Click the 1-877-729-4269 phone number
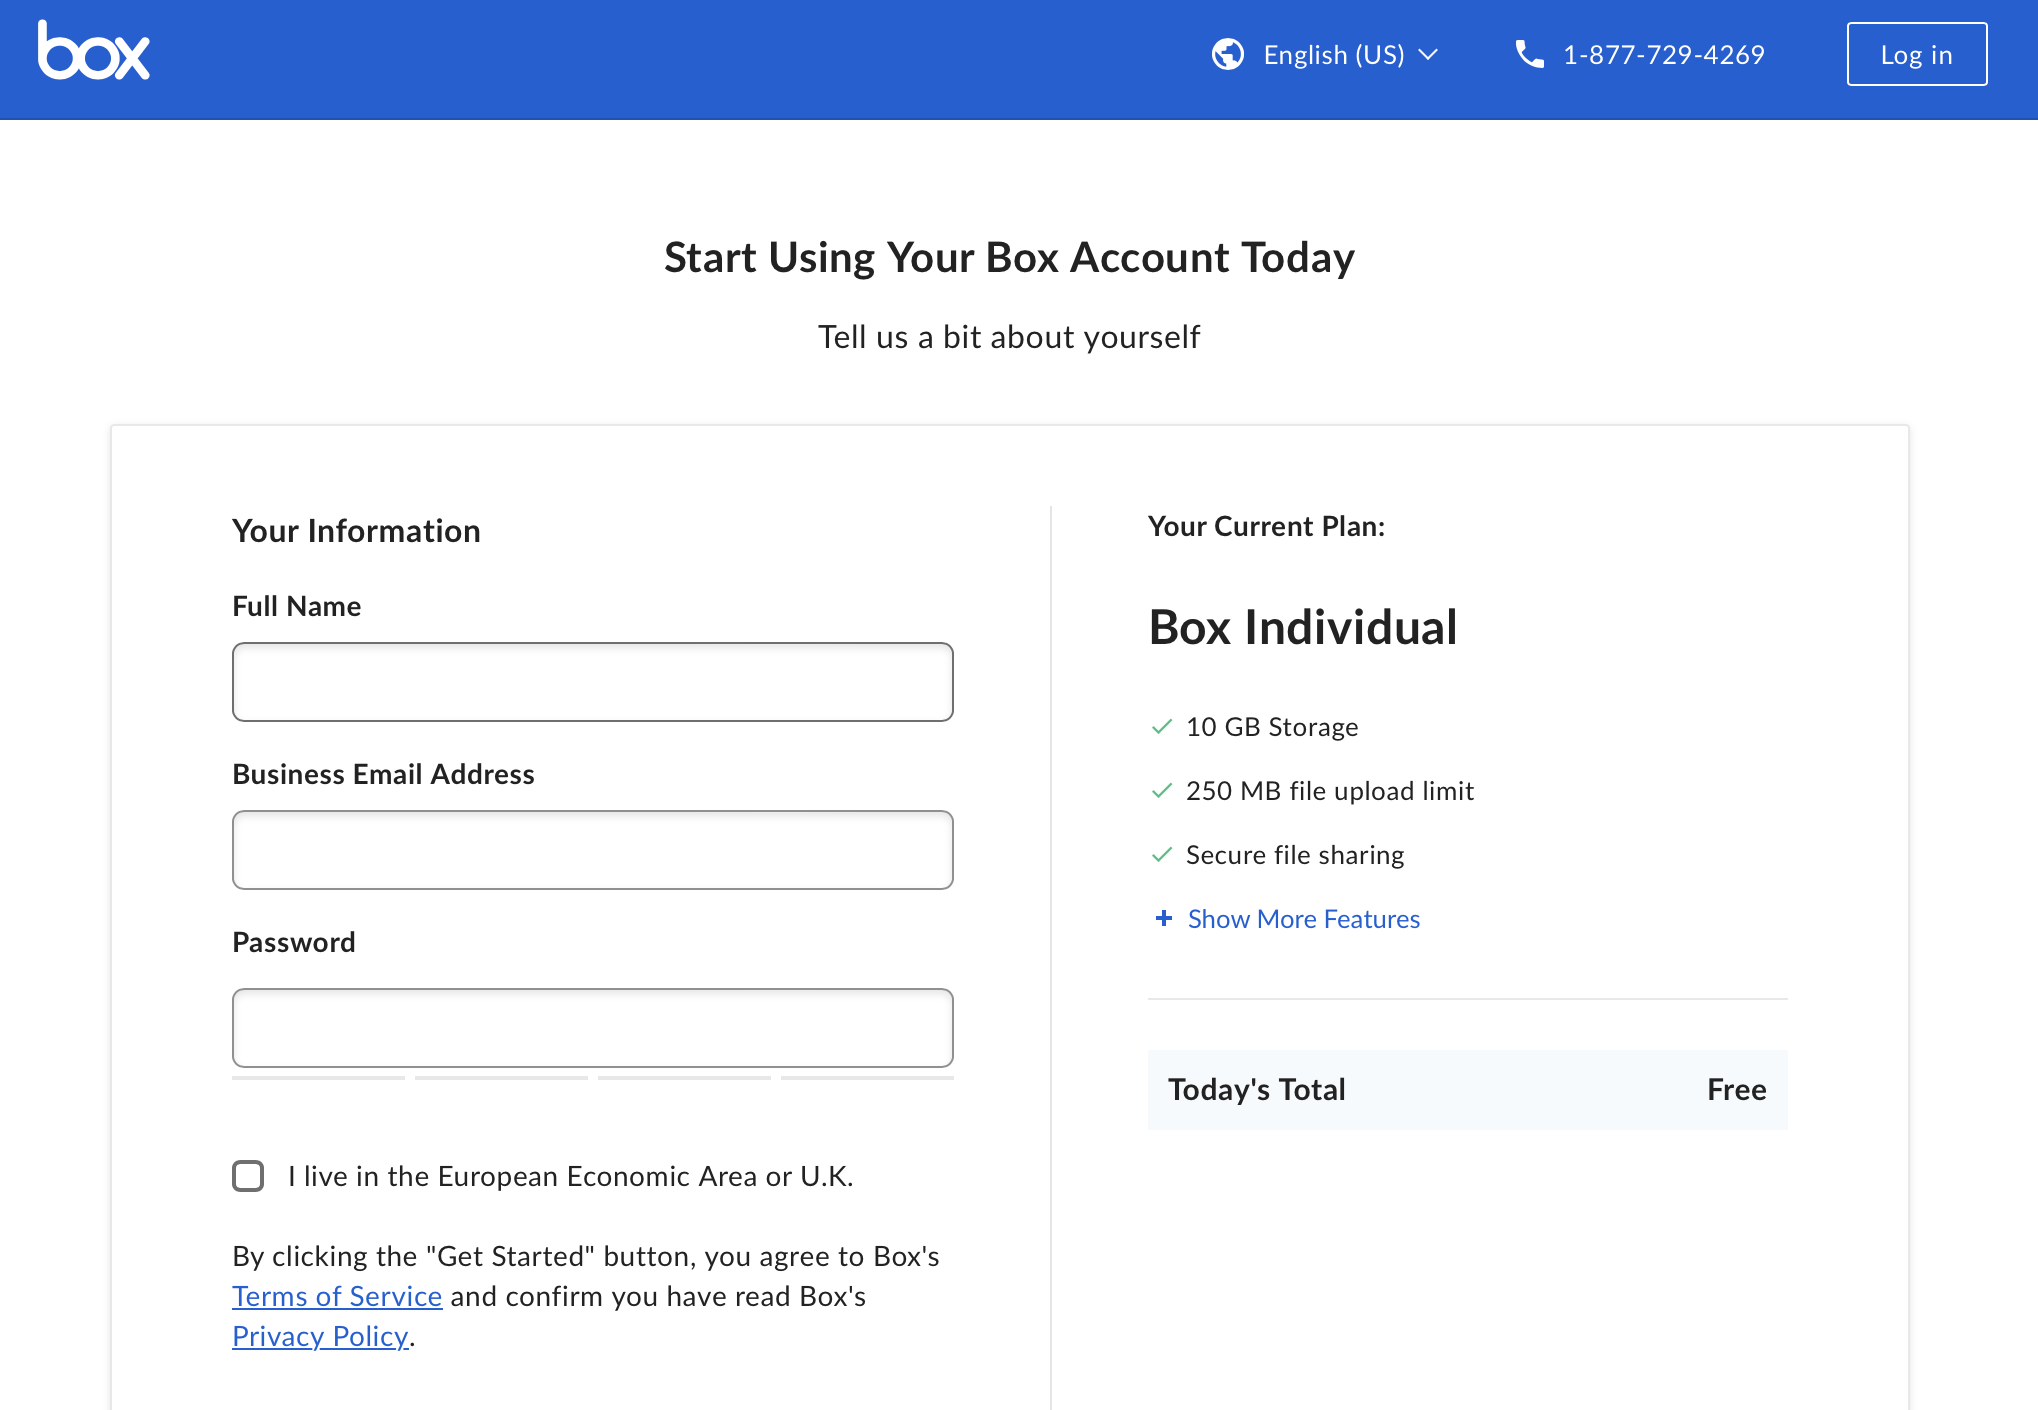The image size is (2038, 1410). tap(1664, 54)
